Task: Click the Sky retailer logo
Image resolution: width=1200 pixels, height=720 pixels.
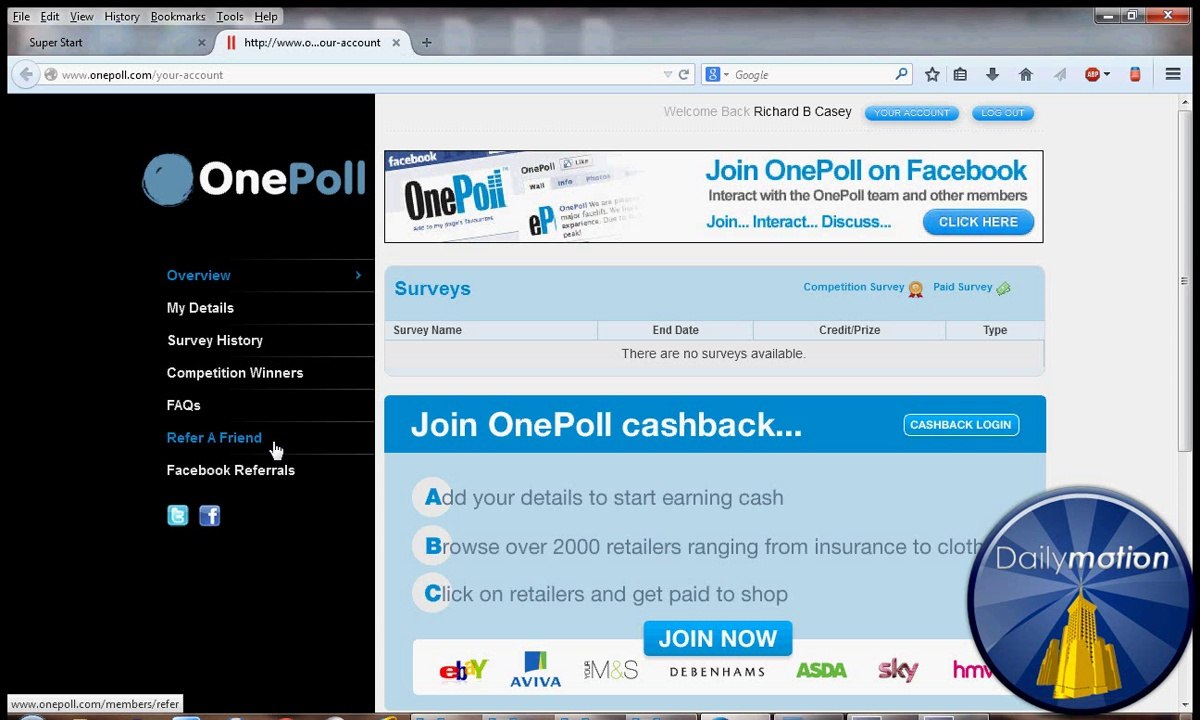Action: pos(898,670)
